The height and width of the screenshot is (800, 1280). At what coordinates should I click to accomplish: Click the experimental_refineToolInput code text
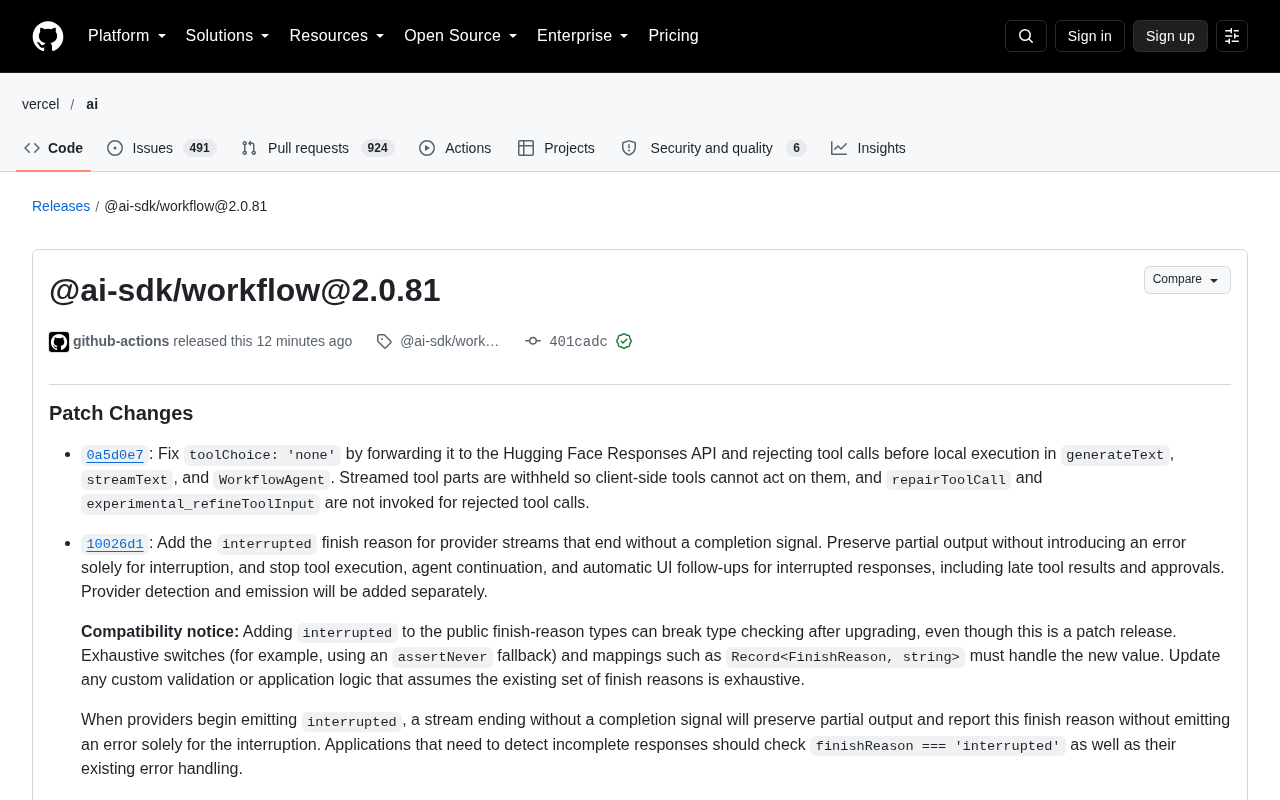(201, 504)
